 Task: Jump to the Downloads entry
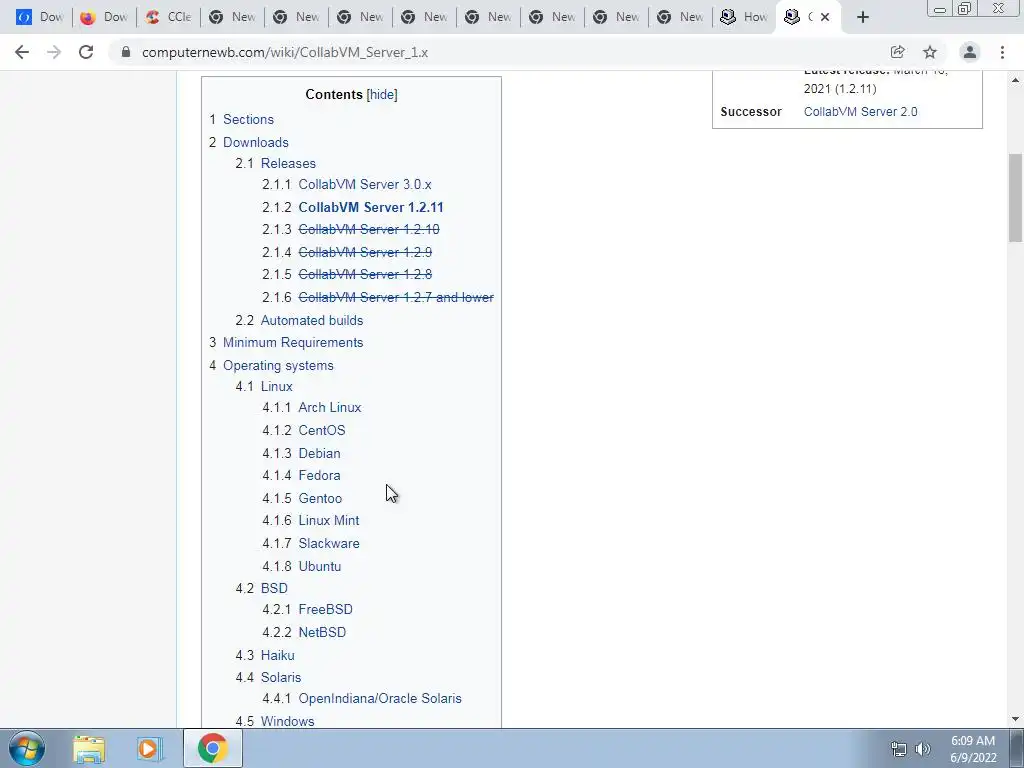(255, 142)
